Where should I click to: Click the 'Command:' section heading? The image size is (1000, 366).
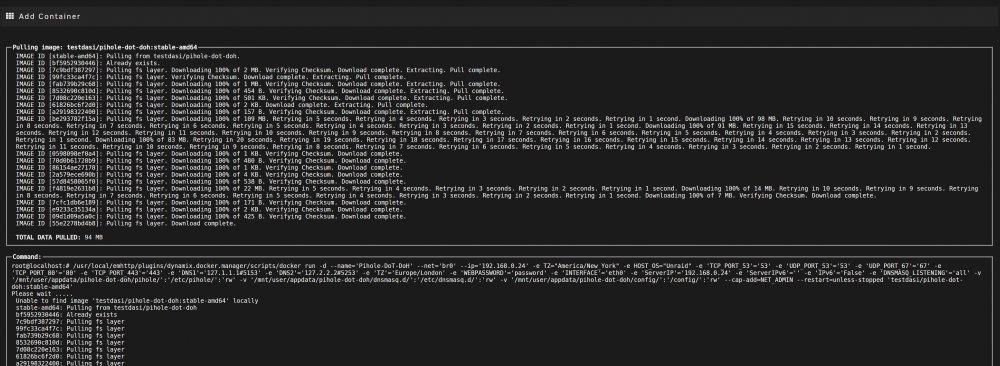tap(27, 258)
